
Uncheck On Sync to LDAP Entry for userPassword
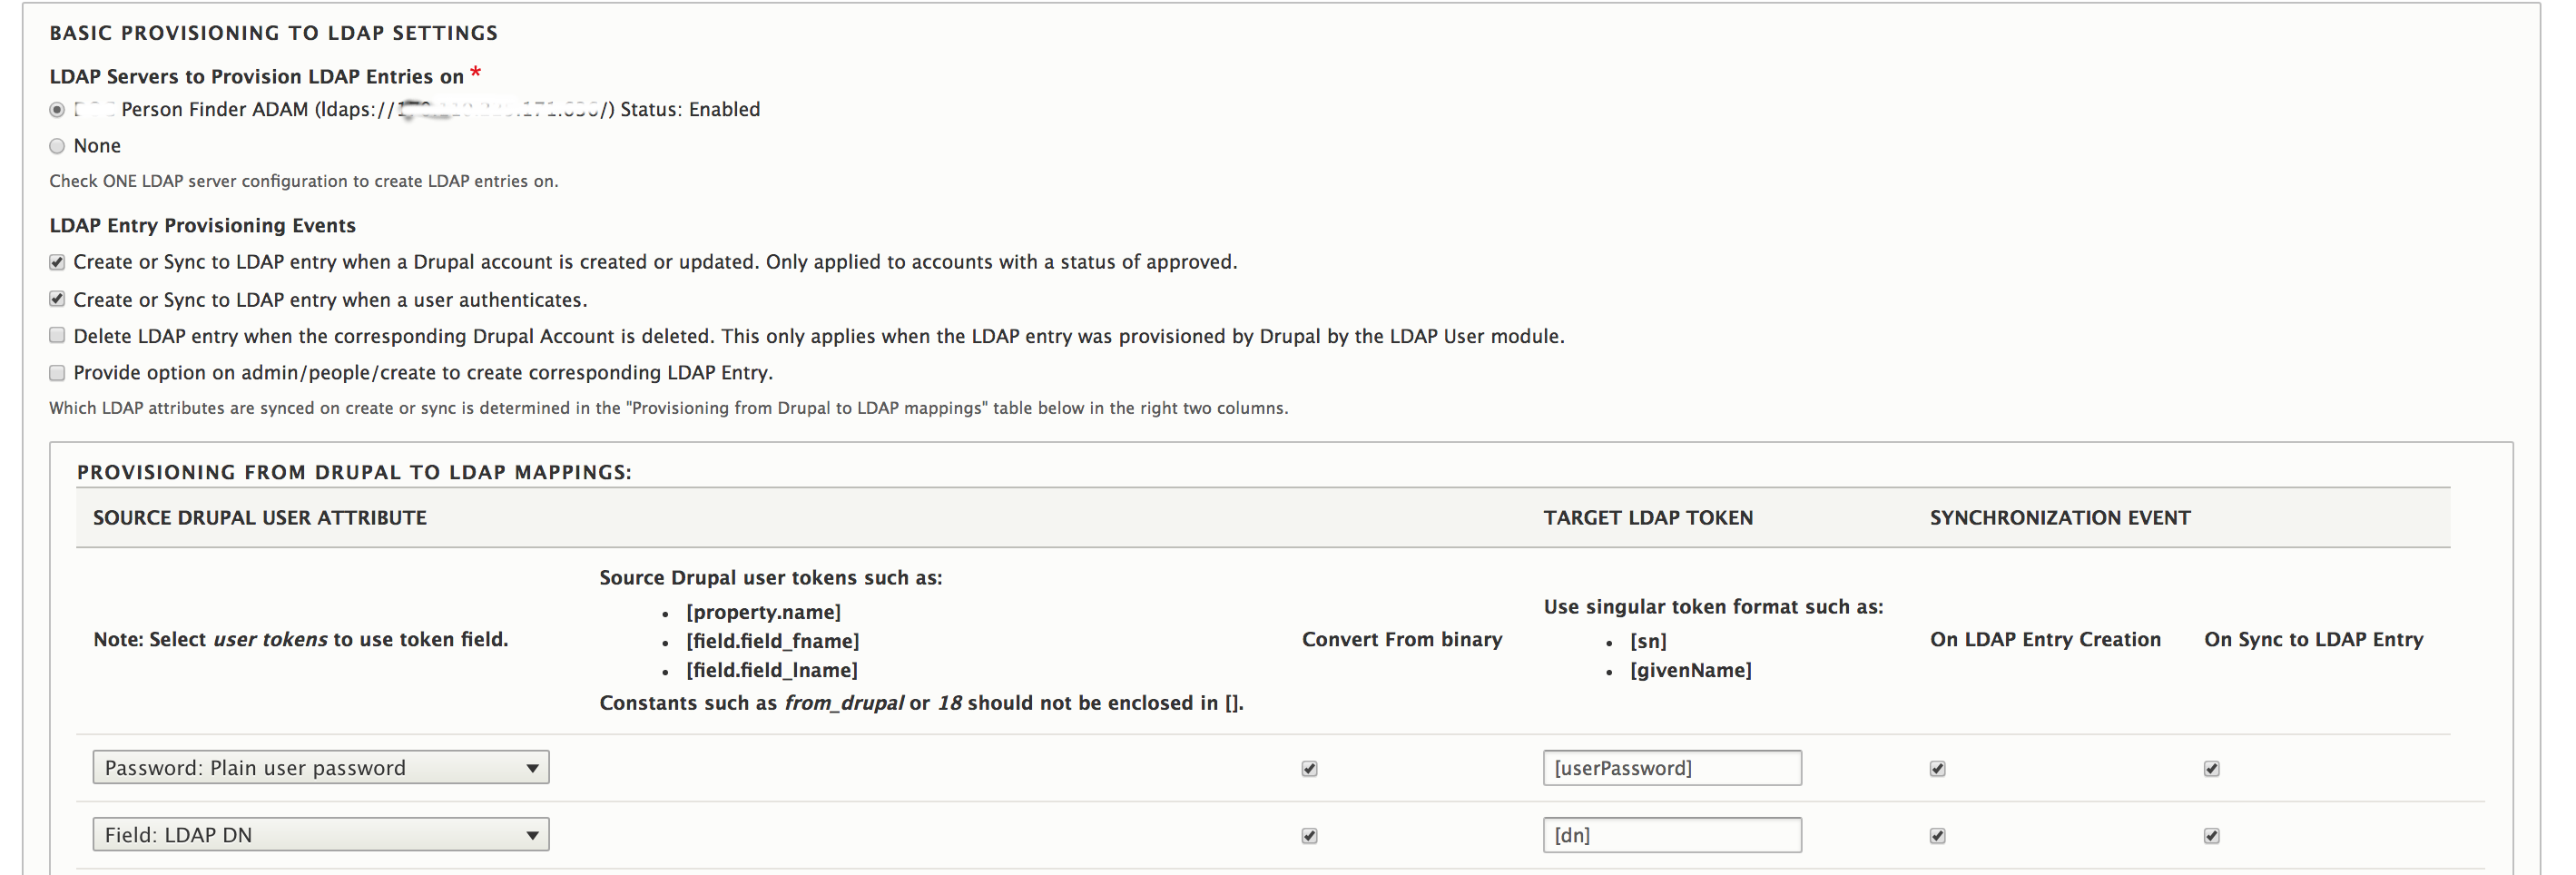click(2212, 769)
